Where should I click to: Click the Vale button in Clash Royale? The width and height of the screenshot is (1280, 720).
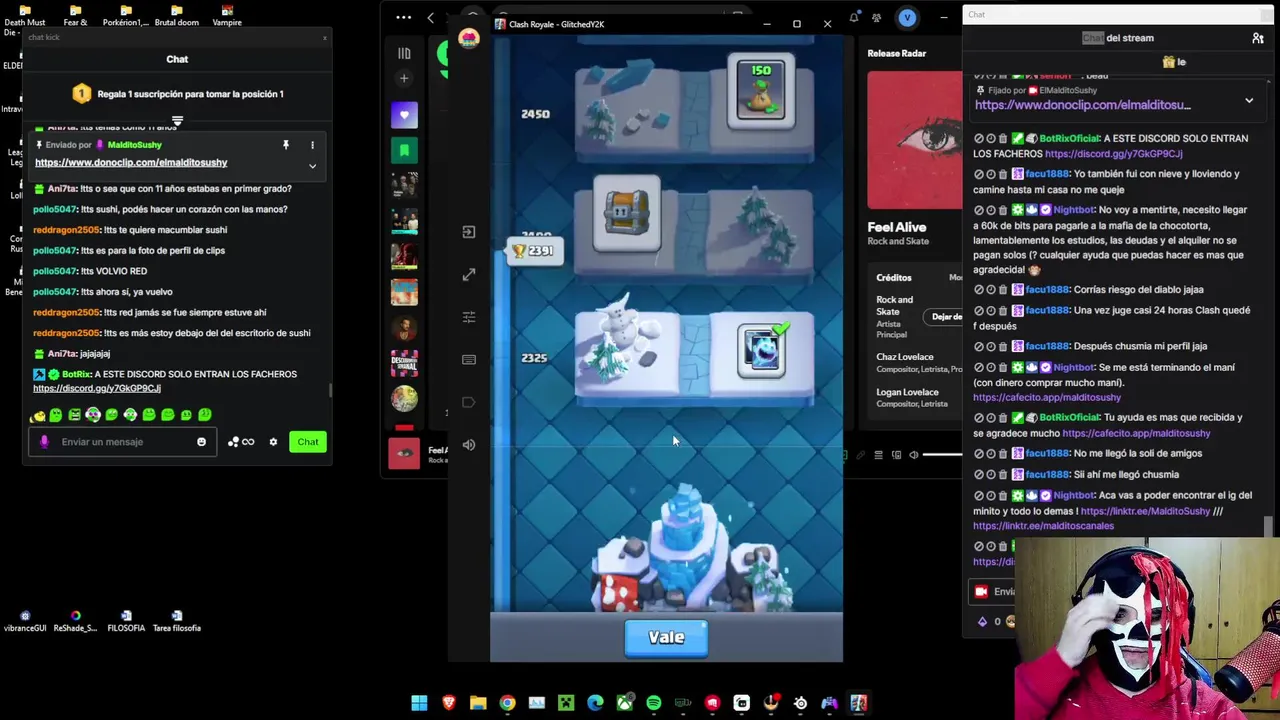(666, 637)
